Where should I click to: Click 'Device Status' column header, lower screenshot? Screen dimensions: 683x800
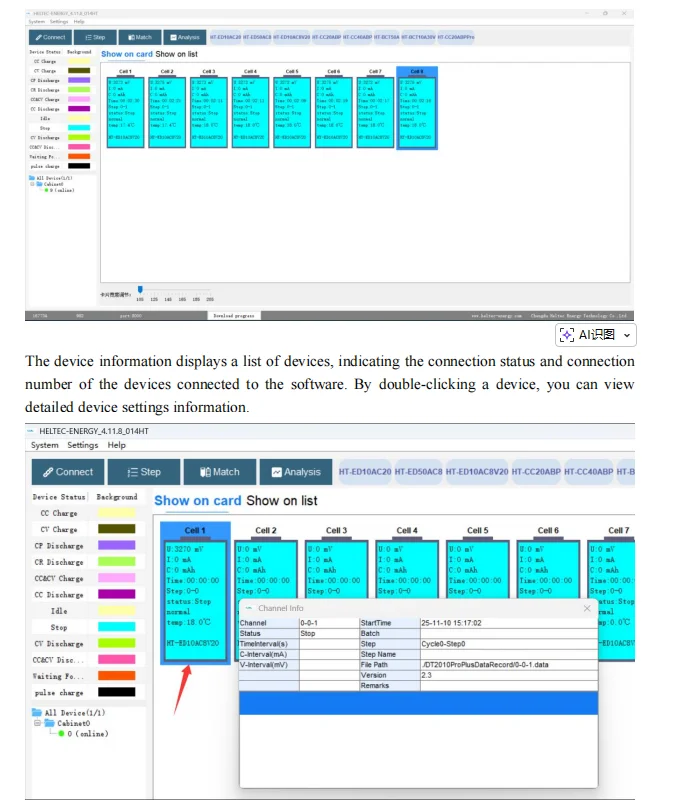point(59,497)
